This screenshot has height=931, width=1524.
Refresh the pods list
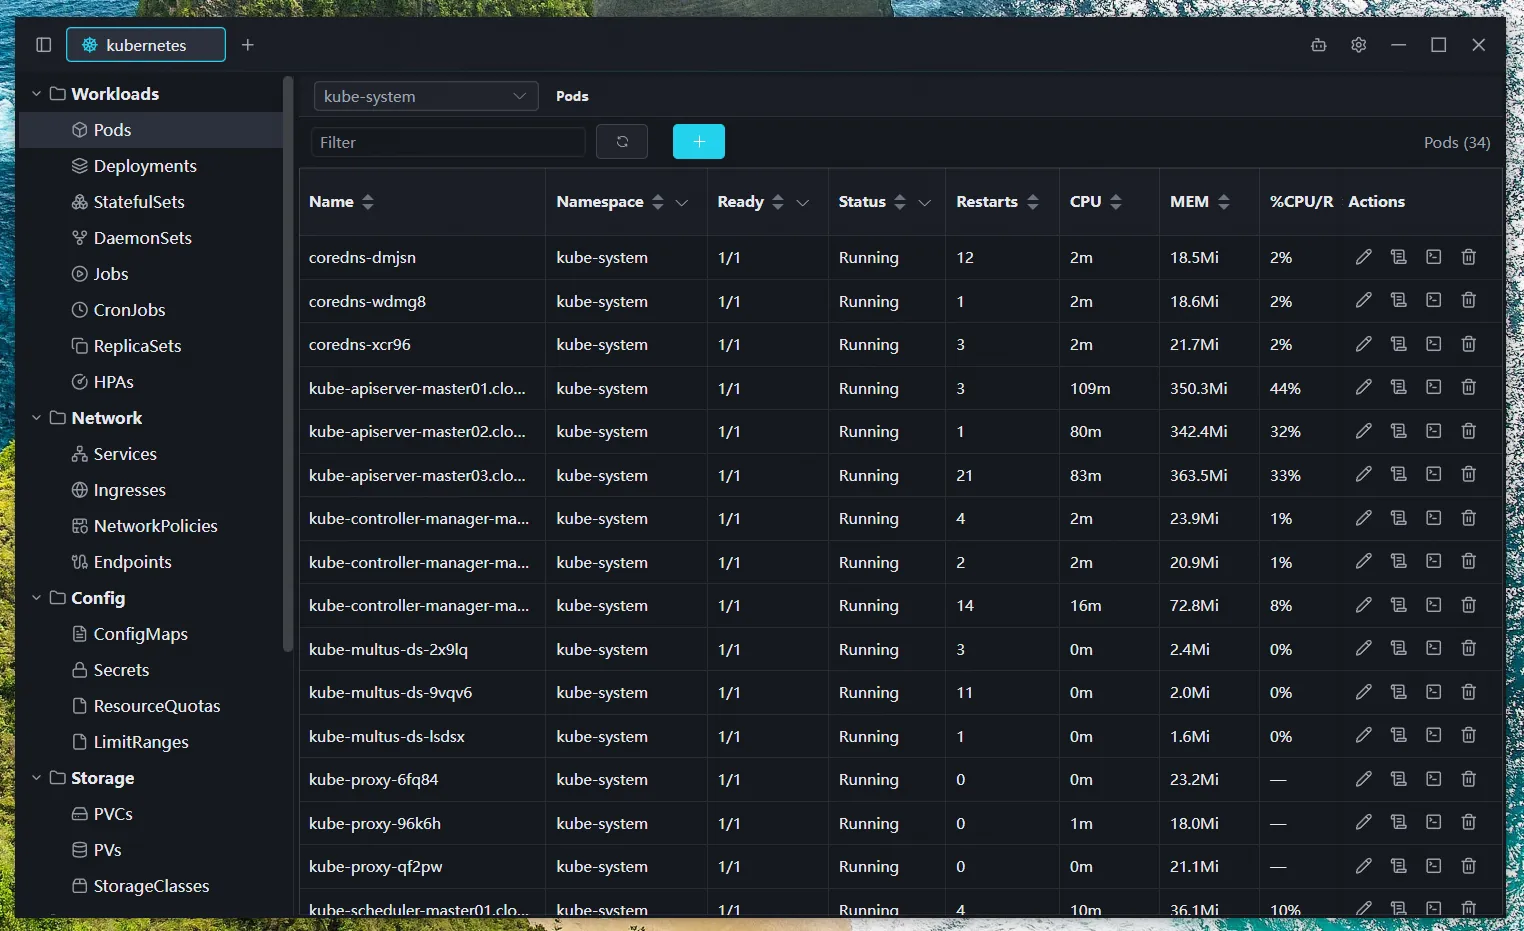622,142
